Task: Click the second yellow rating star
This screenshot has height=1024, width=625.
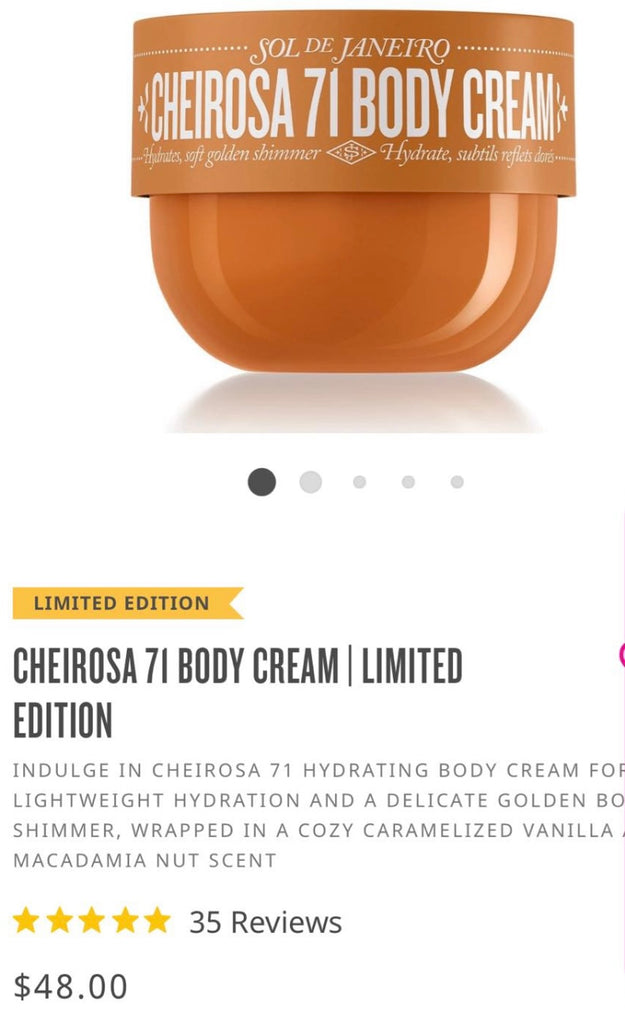Action: point(59,920)
